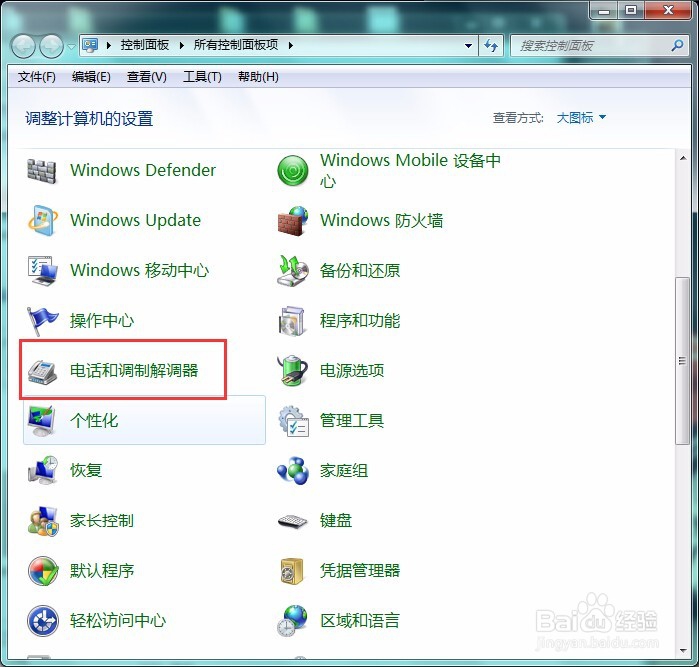The image size is (699, 667).
Task: Open the Windows Defender icon
Action: [x=41, y=170]
